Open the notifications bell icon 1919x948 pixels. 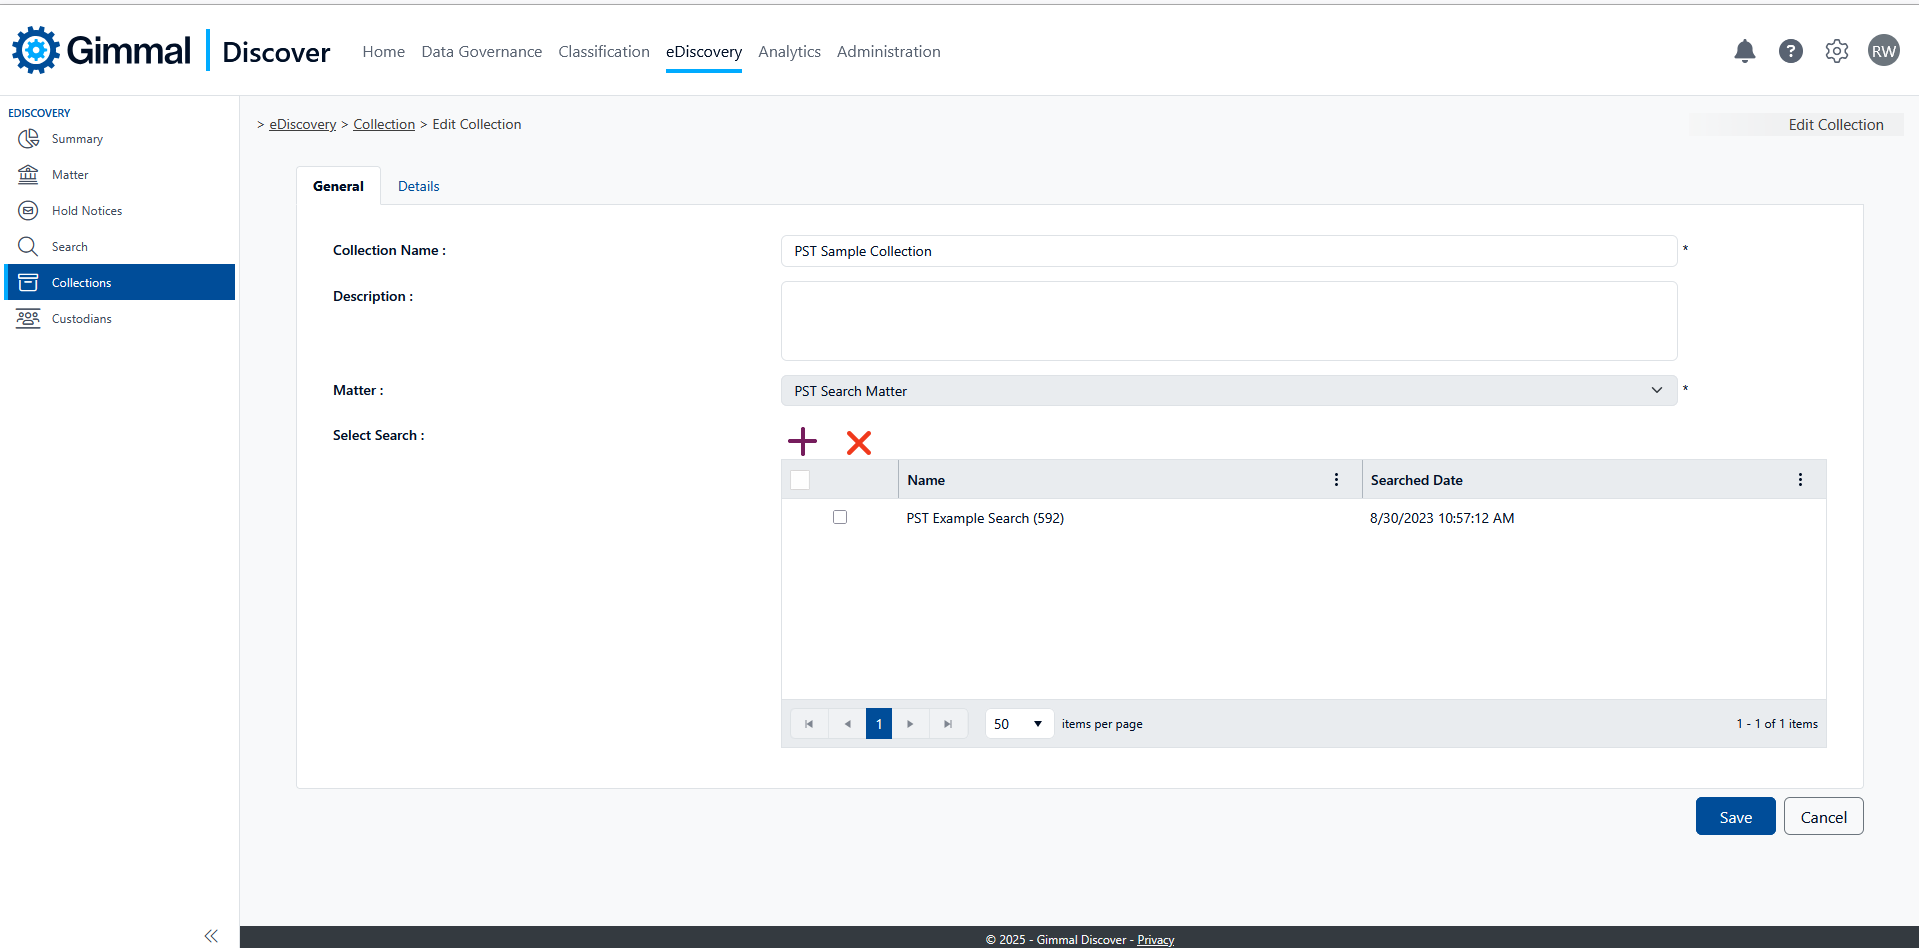pos(1744,51)
